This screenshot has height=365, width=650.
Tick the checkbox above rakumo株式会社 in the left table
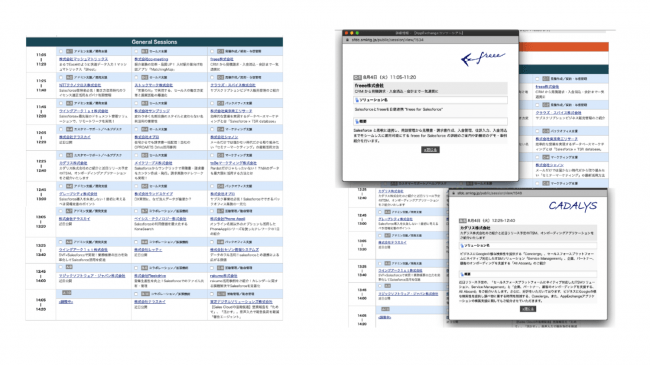coord(212,268)
